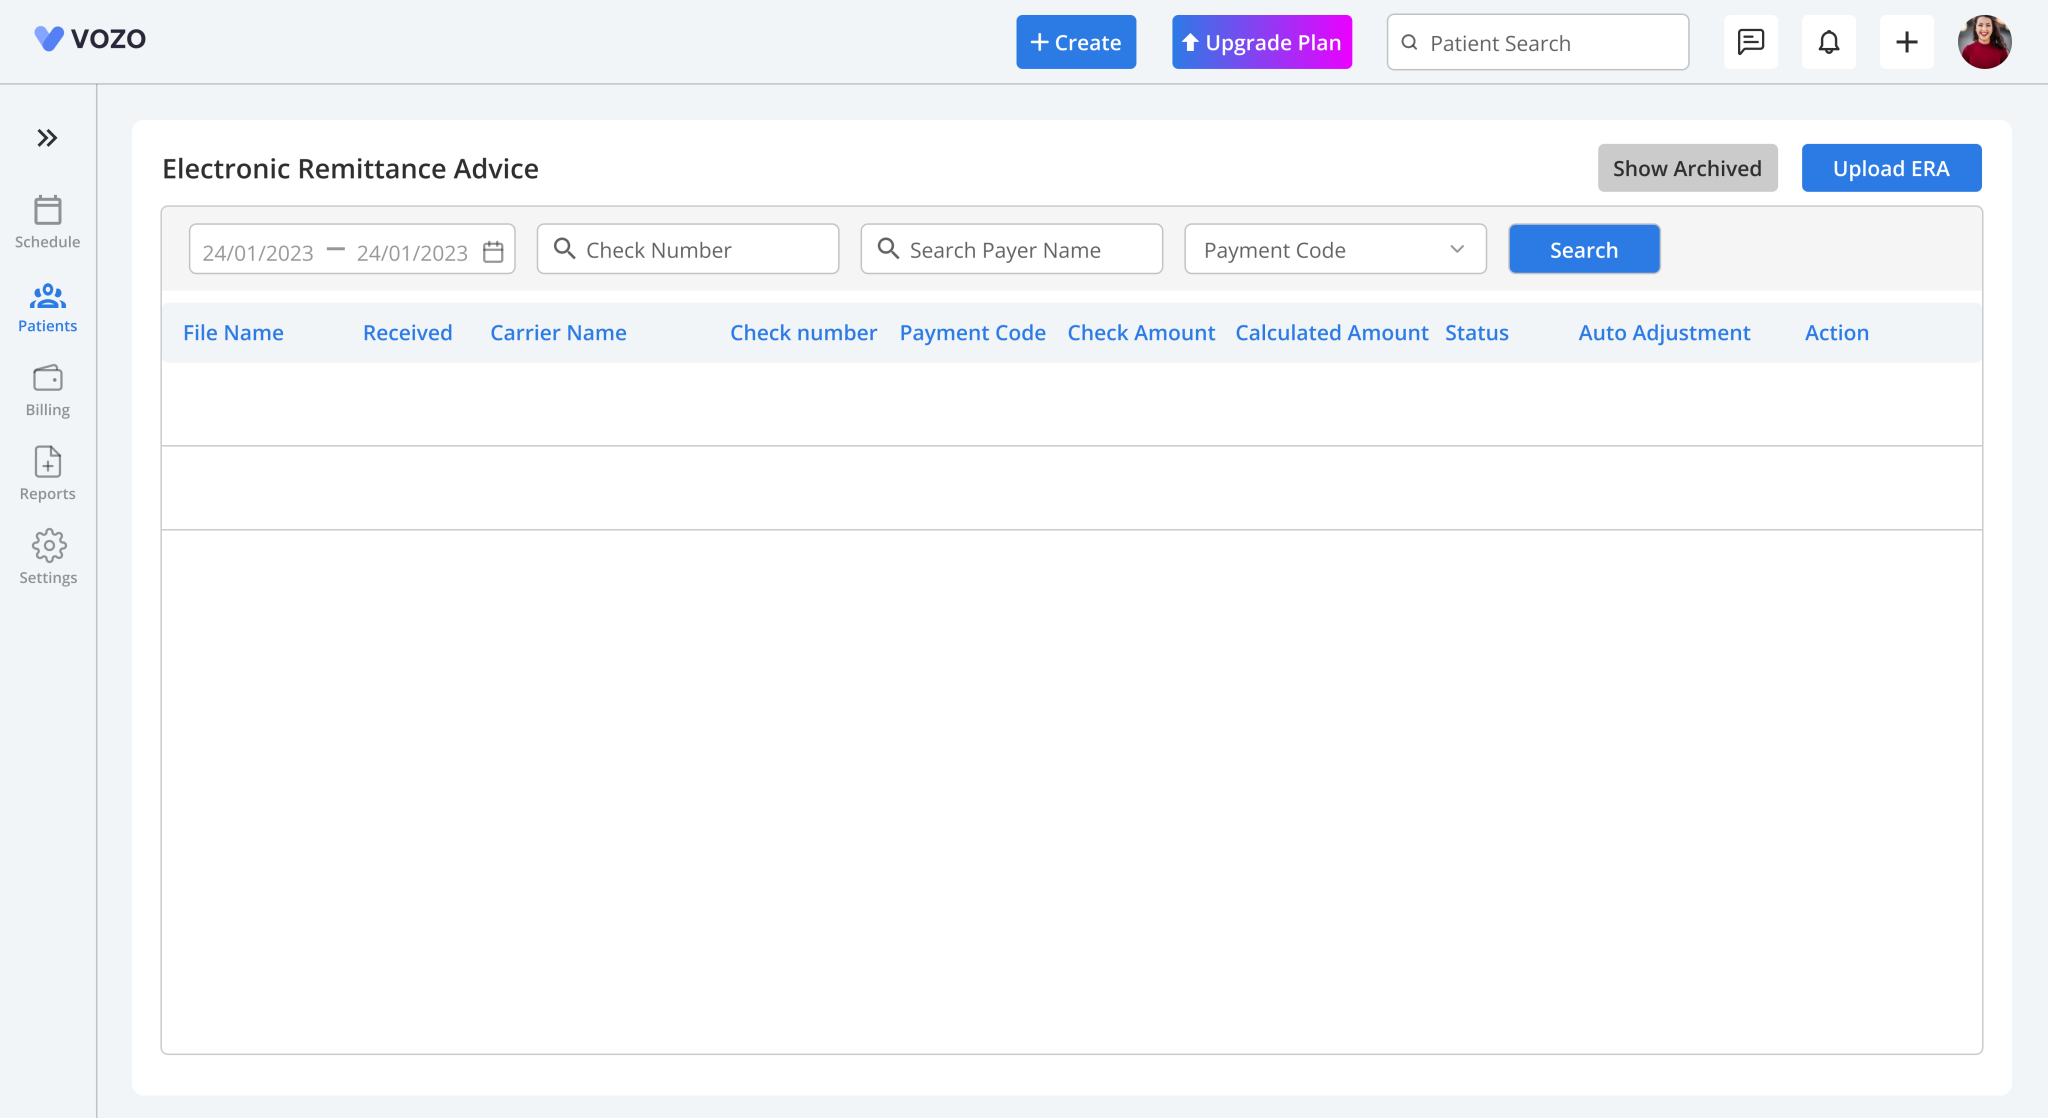This screenshot has width=2048, height=1118.
Task: Open notifications bell icon
Action: click(x=1828, y=42)
